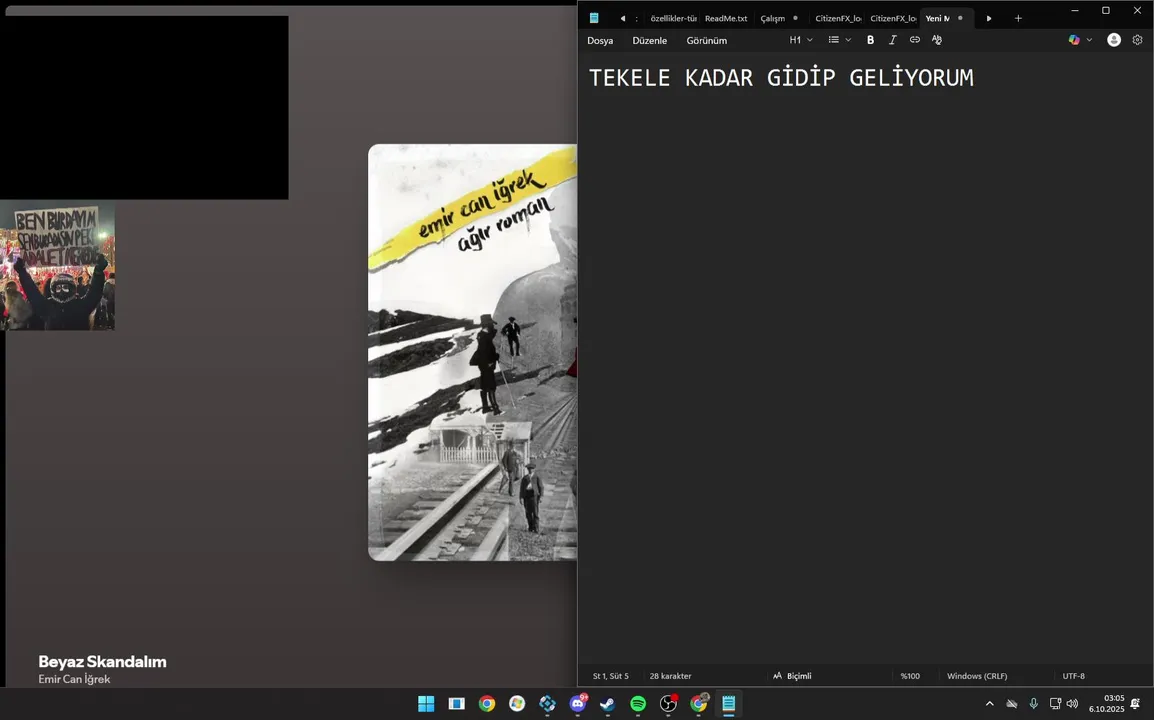
Task: Click the small protest sign image thumbnail
Action: 57,267
